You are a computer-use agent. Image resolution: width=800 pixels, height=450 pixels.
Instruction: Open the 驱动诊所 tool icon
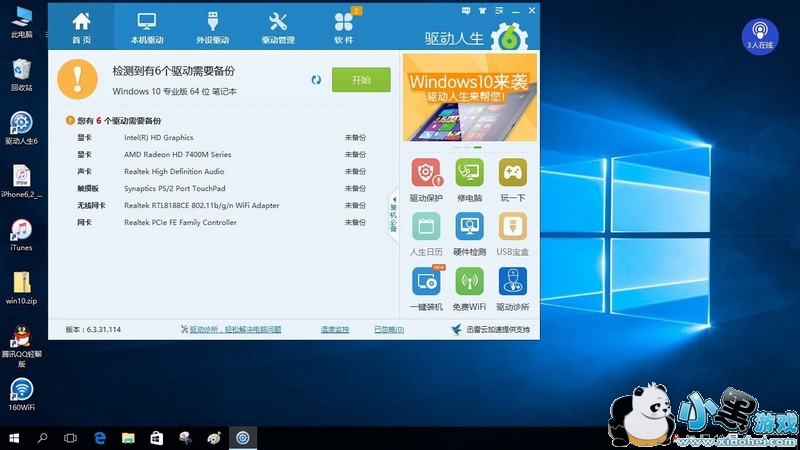click(513, 289)
